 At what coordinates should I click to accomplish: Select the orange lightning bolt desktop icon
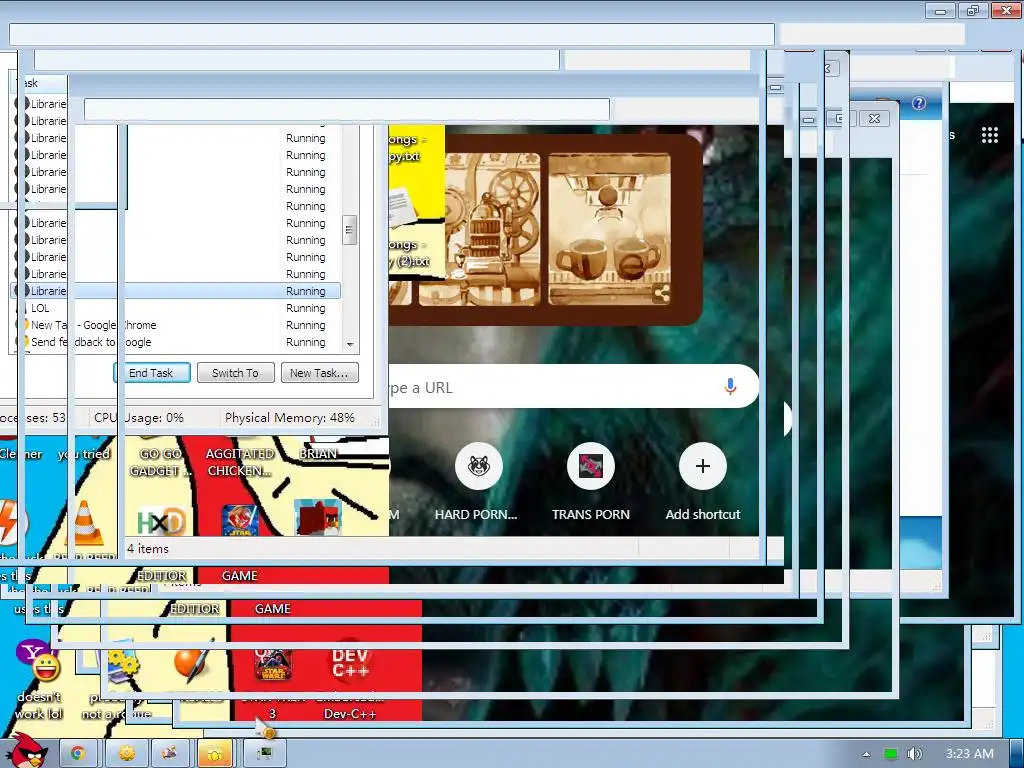[9, 522]
